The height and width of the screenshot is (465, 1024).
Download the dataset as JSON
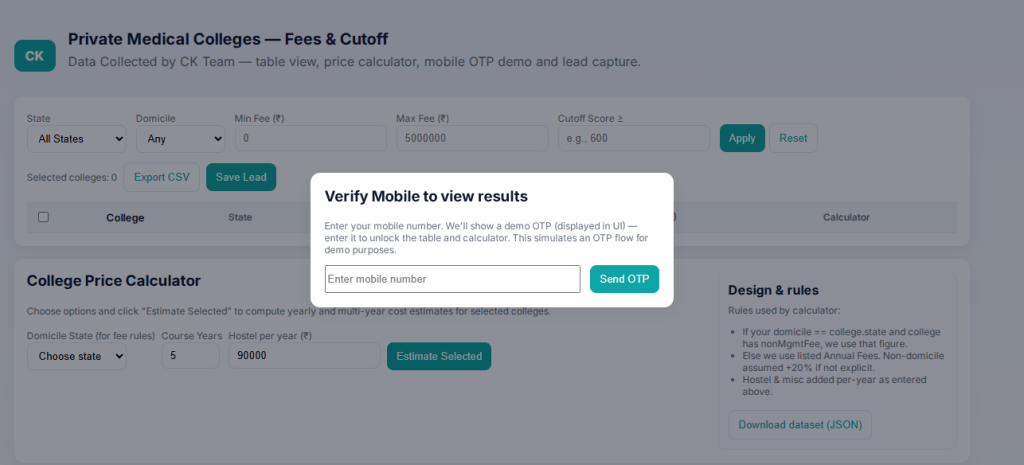[800, 425]
